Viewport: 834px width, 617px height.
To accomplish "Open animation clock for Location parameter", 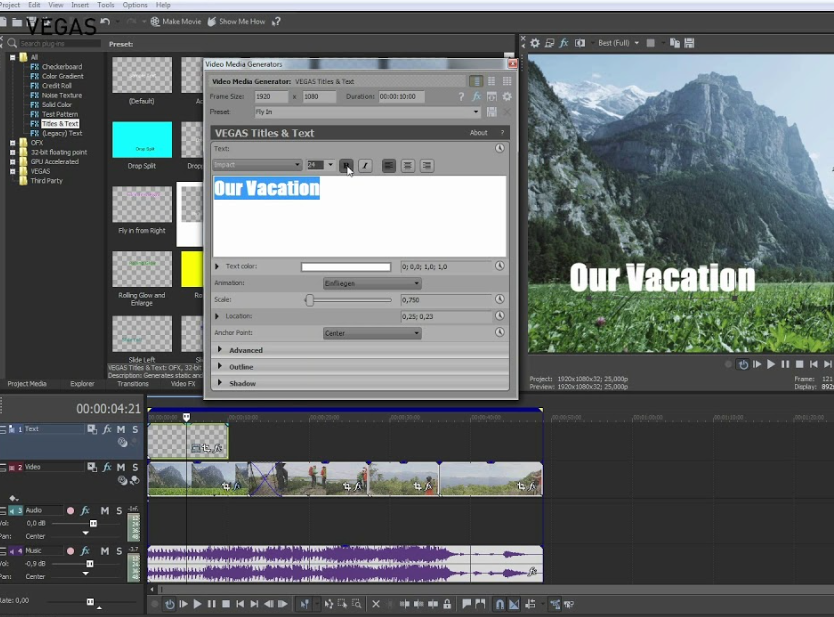I will 499,316.
